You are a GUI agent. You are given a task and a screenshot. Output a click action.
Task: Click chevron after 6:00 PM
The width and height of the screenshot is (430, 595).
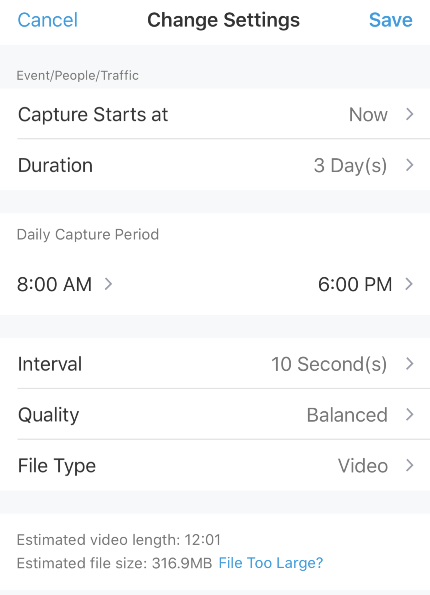pos(409,284)
